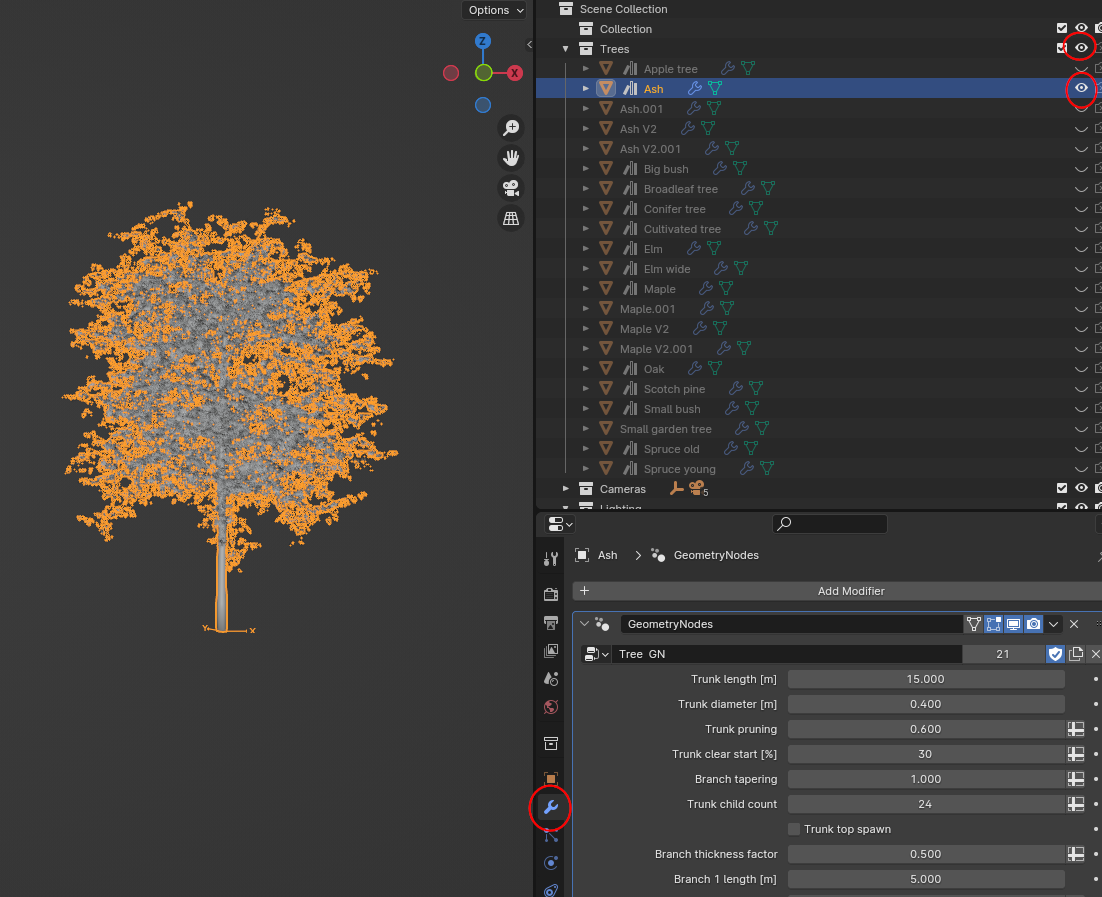Click the Trunk diameter value field

point(926,704)
